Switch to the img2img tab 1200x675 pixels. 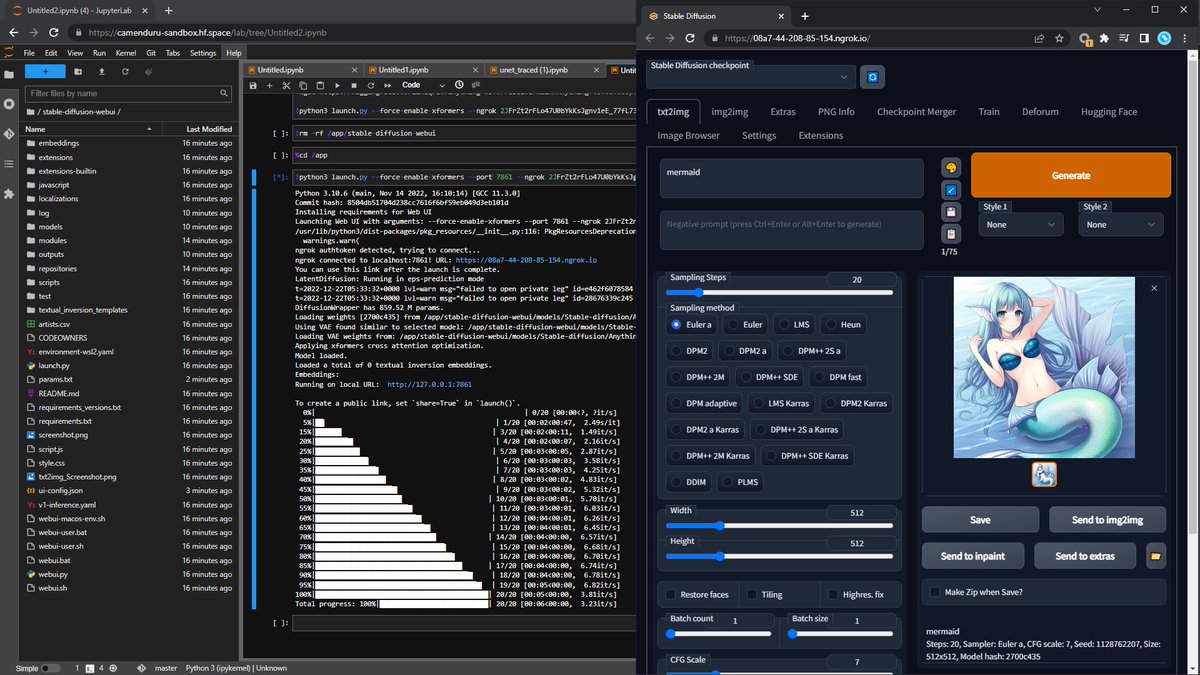pos(728,112)
